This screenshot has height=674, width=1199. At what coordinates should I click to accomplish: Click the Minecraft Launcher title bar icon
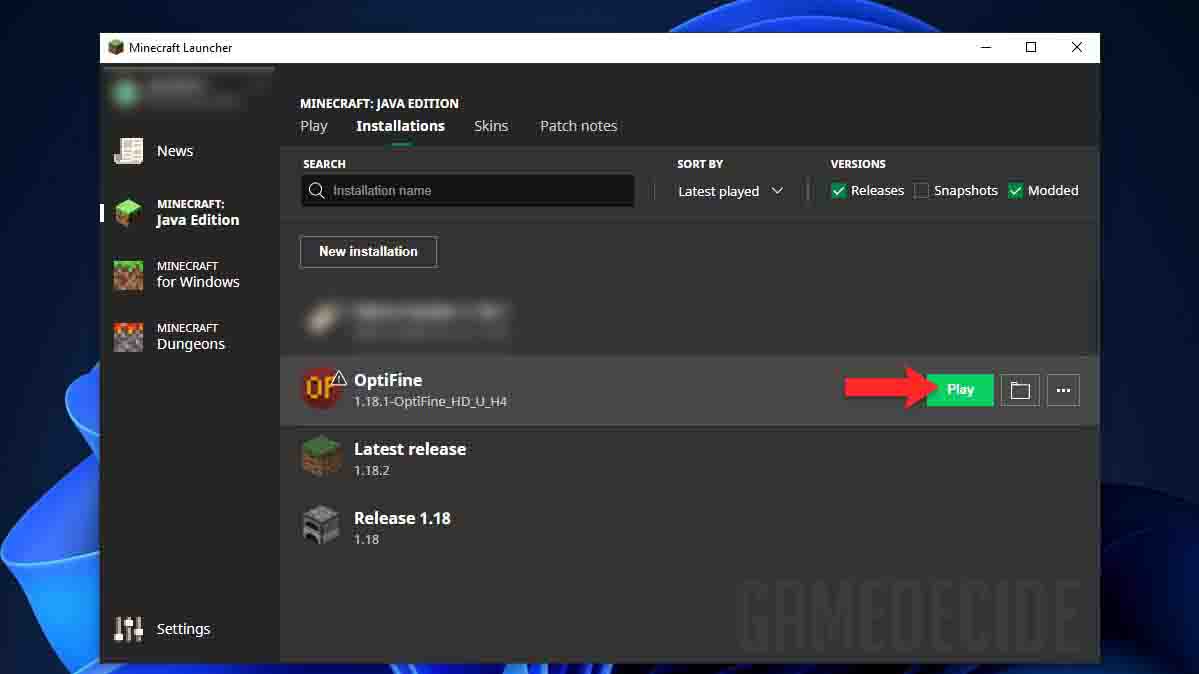click(x=115, y=47)
